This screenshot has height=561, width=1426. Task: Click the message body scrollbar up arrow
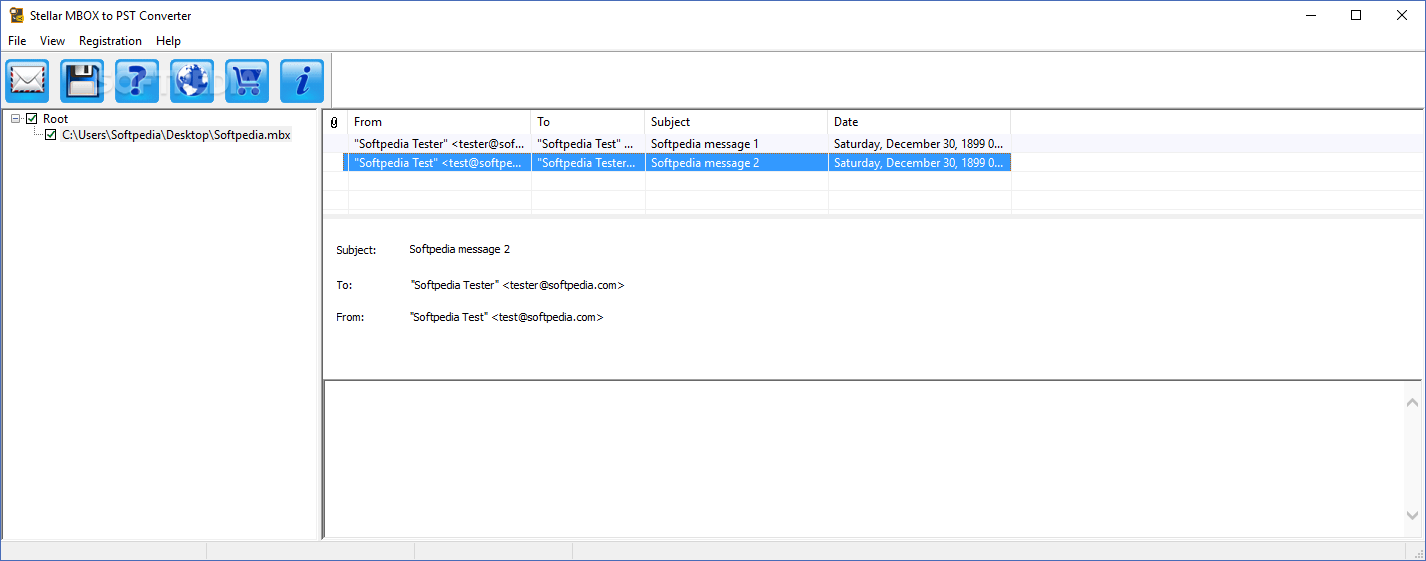1412,403
